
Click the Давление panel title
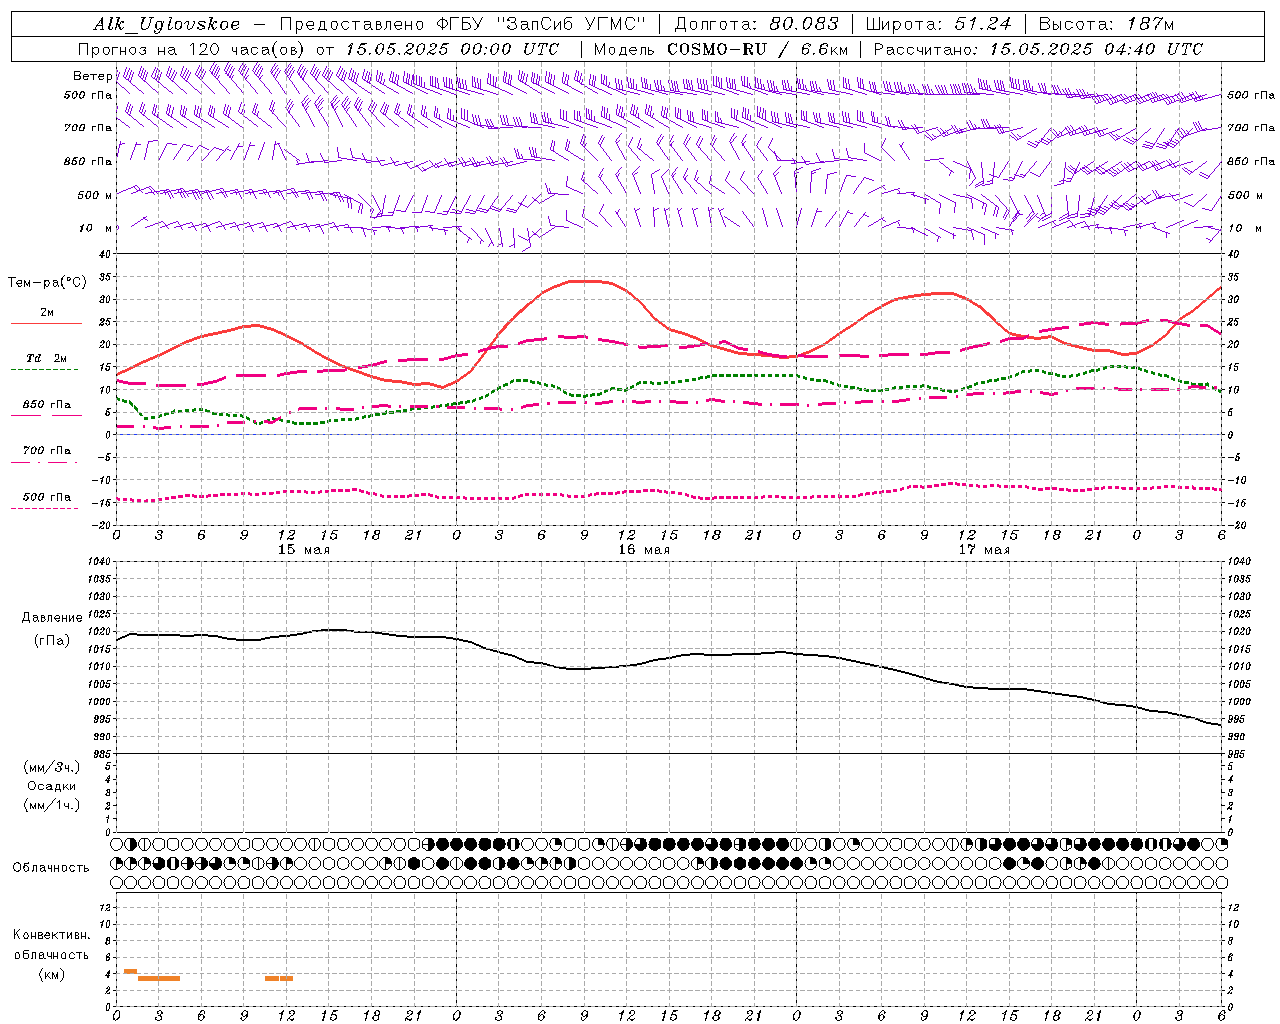tap(52, 618)
